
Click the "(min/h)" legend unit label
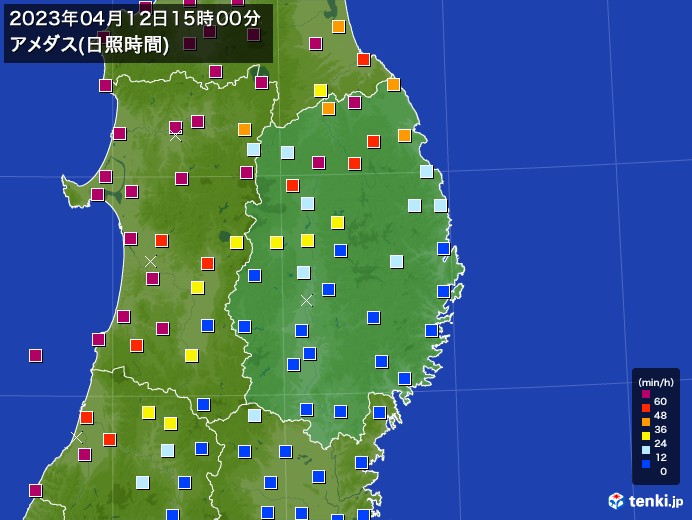(656, 383)
